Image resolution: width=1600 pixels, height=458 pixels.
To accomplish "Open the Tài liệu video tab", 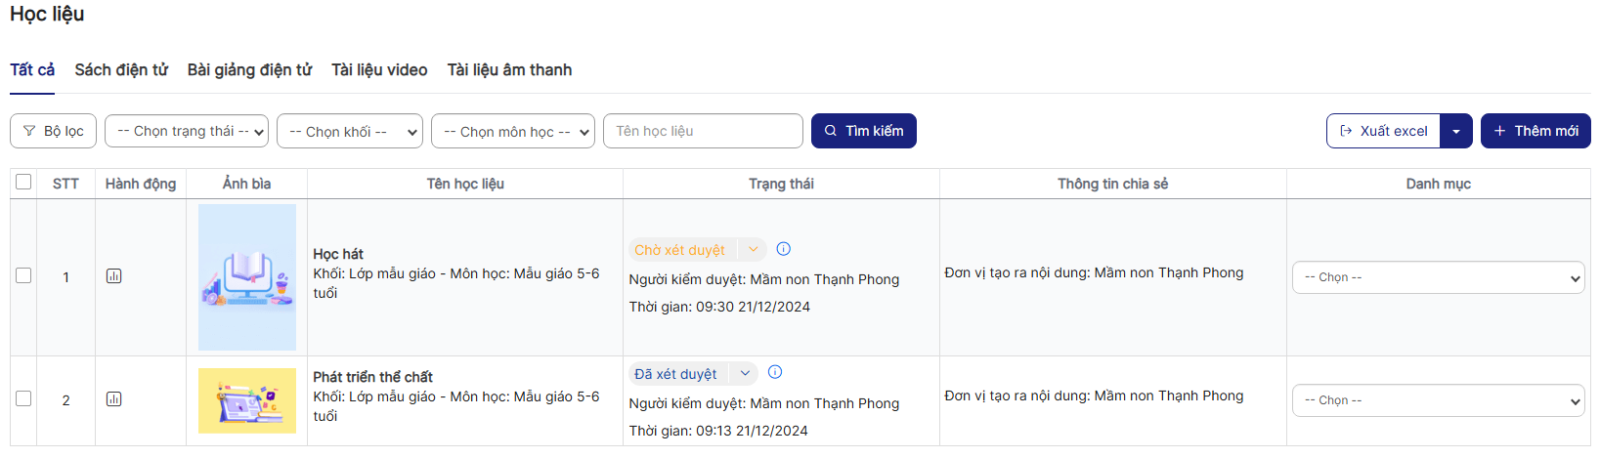I will click(379, 70).
